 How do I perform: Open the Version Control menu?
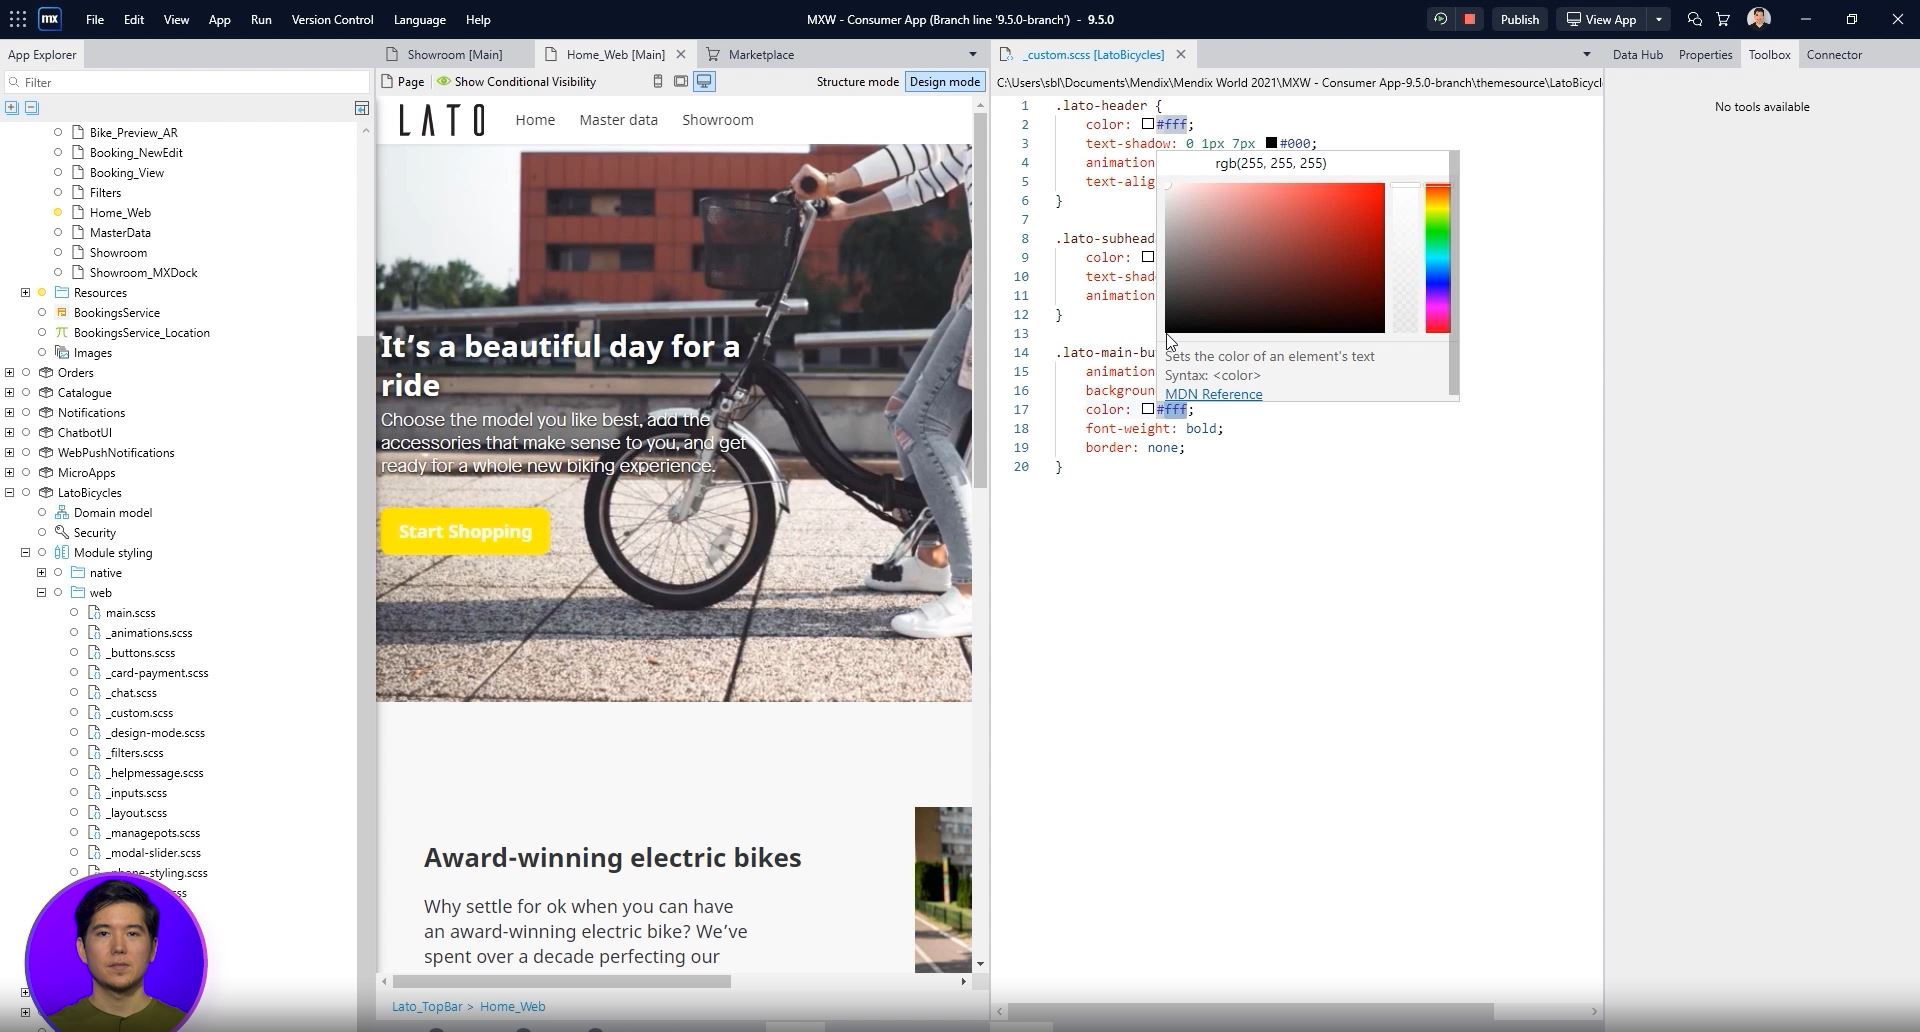(332, 19)
